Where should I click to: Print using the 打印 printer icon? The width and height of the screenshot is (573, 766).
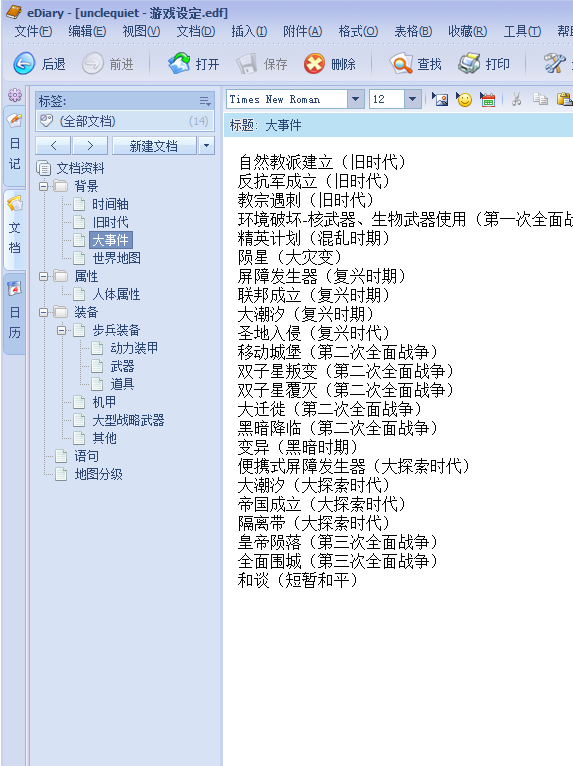469,64
